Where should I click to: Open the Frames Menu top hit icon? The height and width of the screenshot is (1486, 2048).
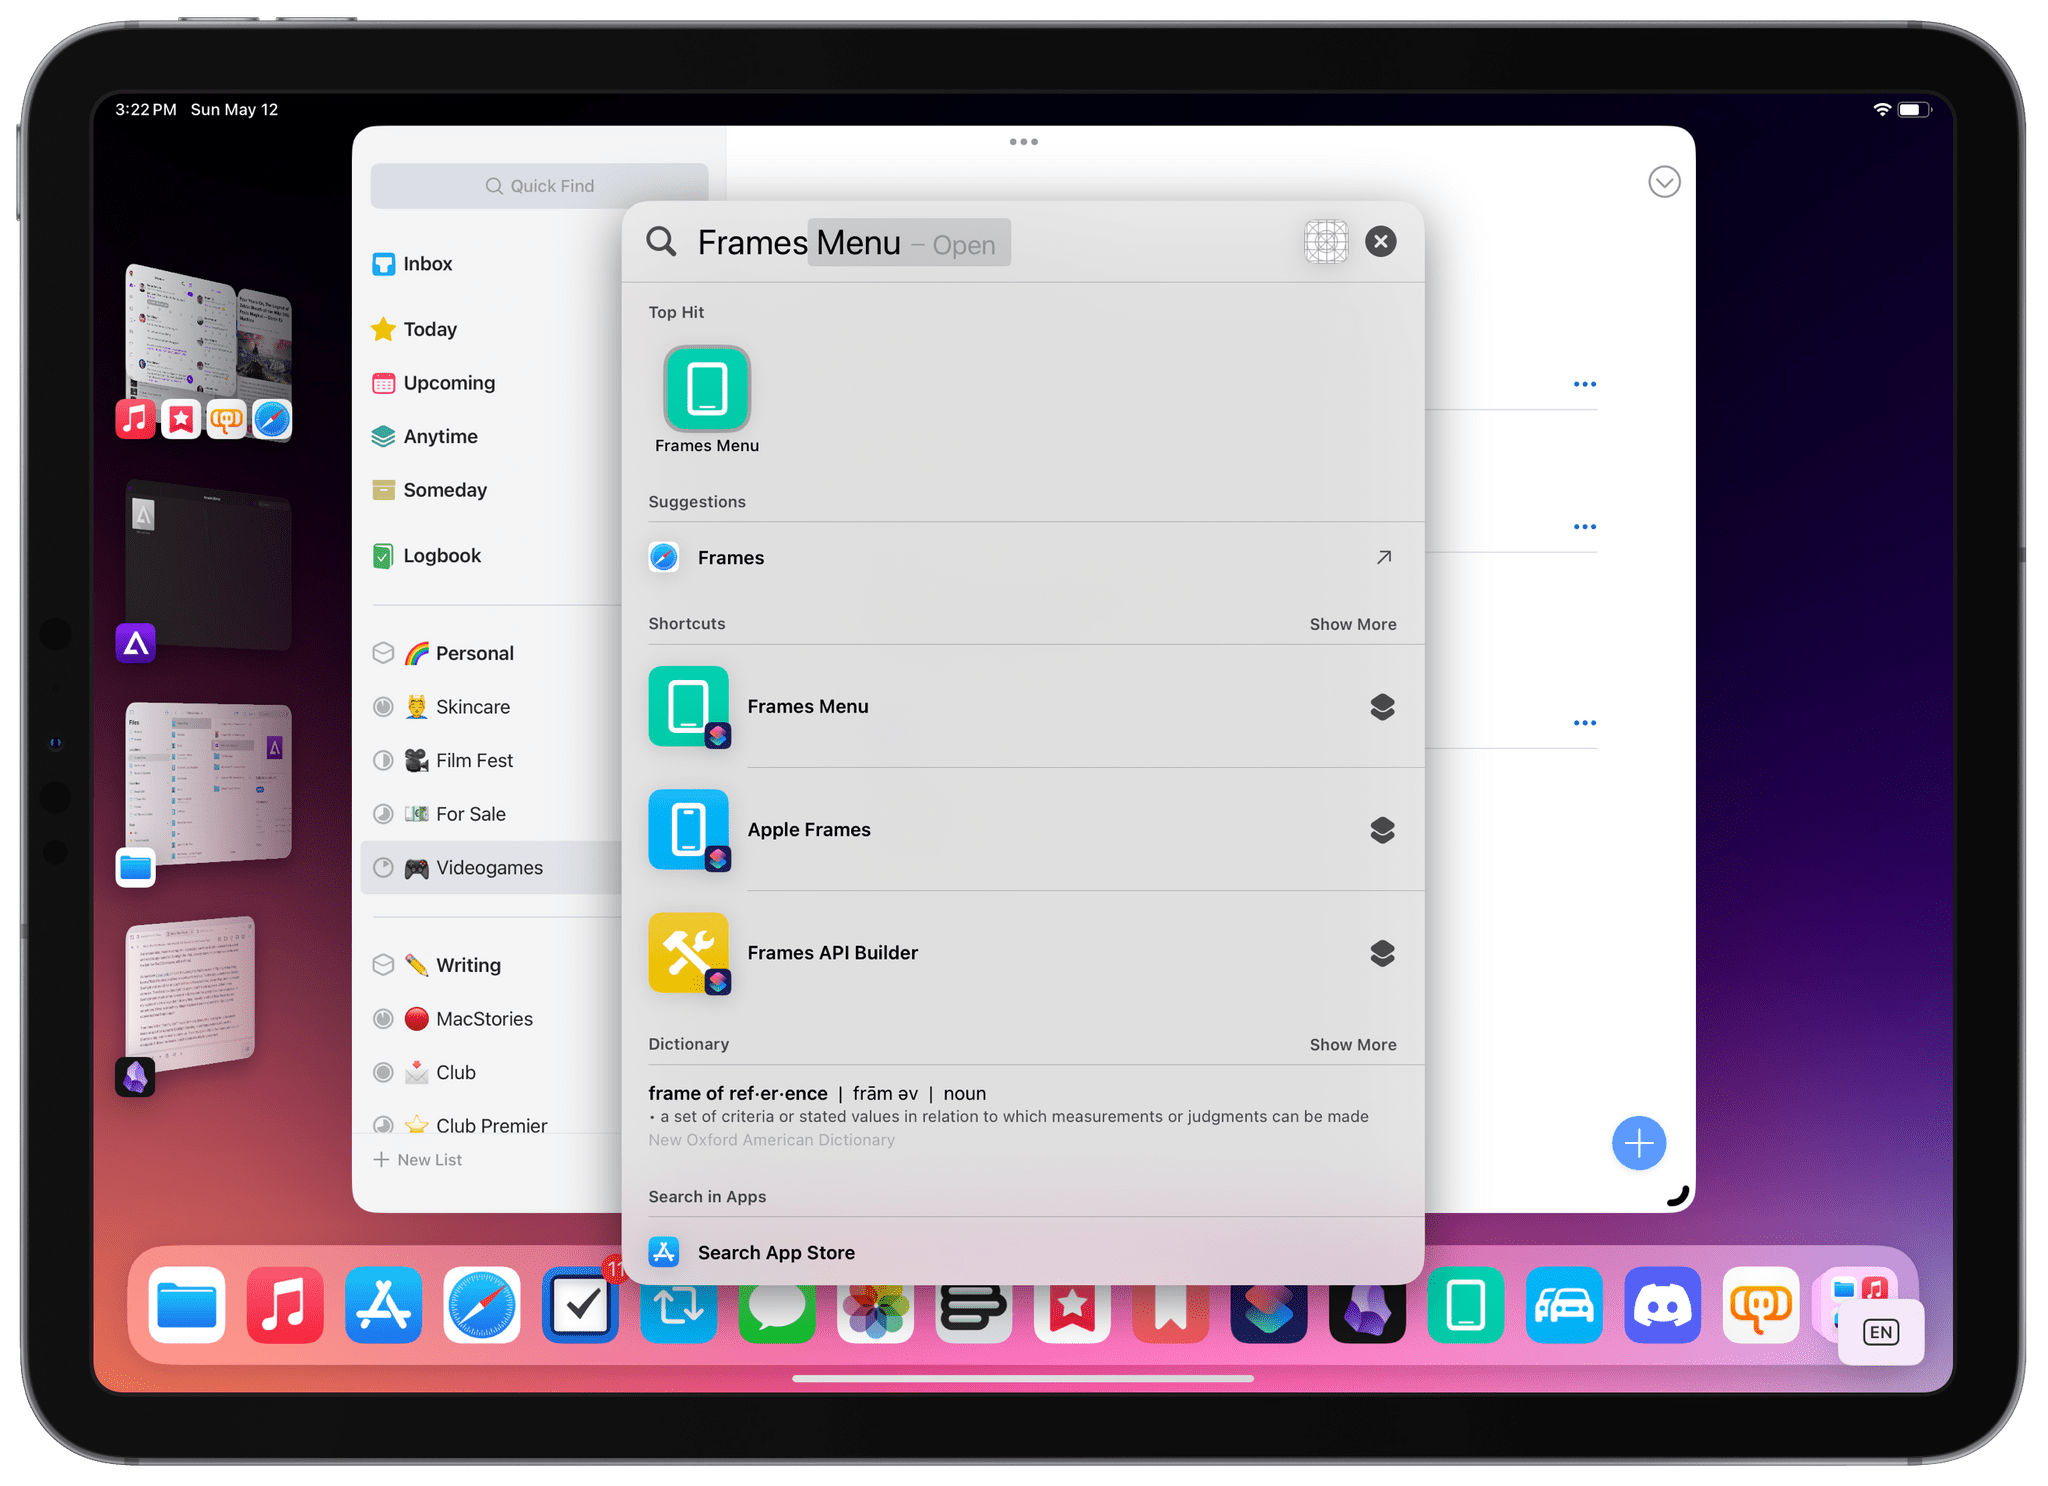(x=706, y=389)
